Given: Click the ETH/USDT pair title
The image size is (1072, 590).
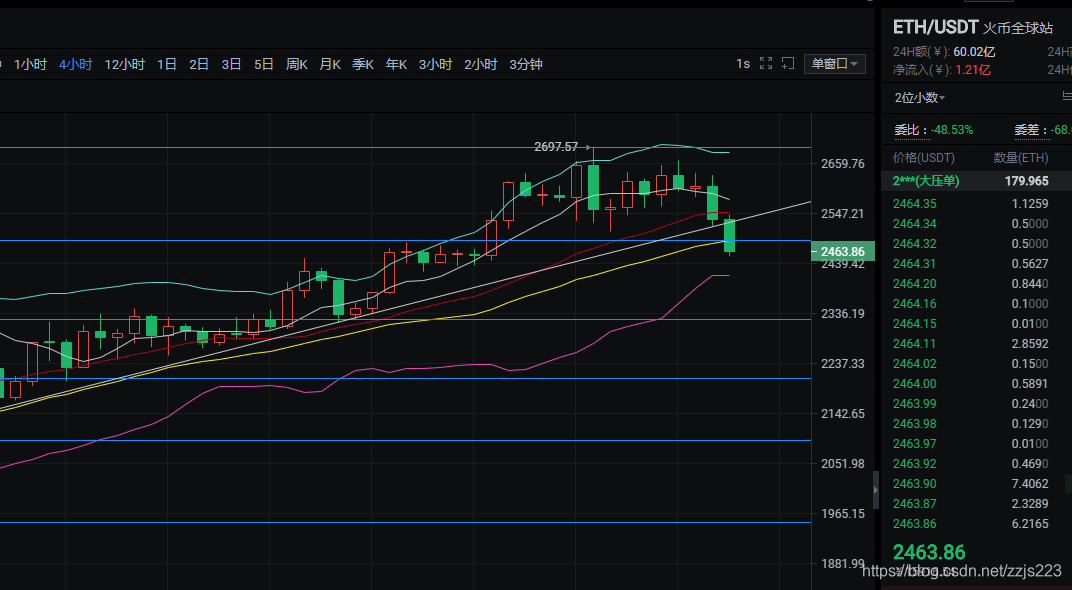Looking at the screenshot, I should point(935,27).
